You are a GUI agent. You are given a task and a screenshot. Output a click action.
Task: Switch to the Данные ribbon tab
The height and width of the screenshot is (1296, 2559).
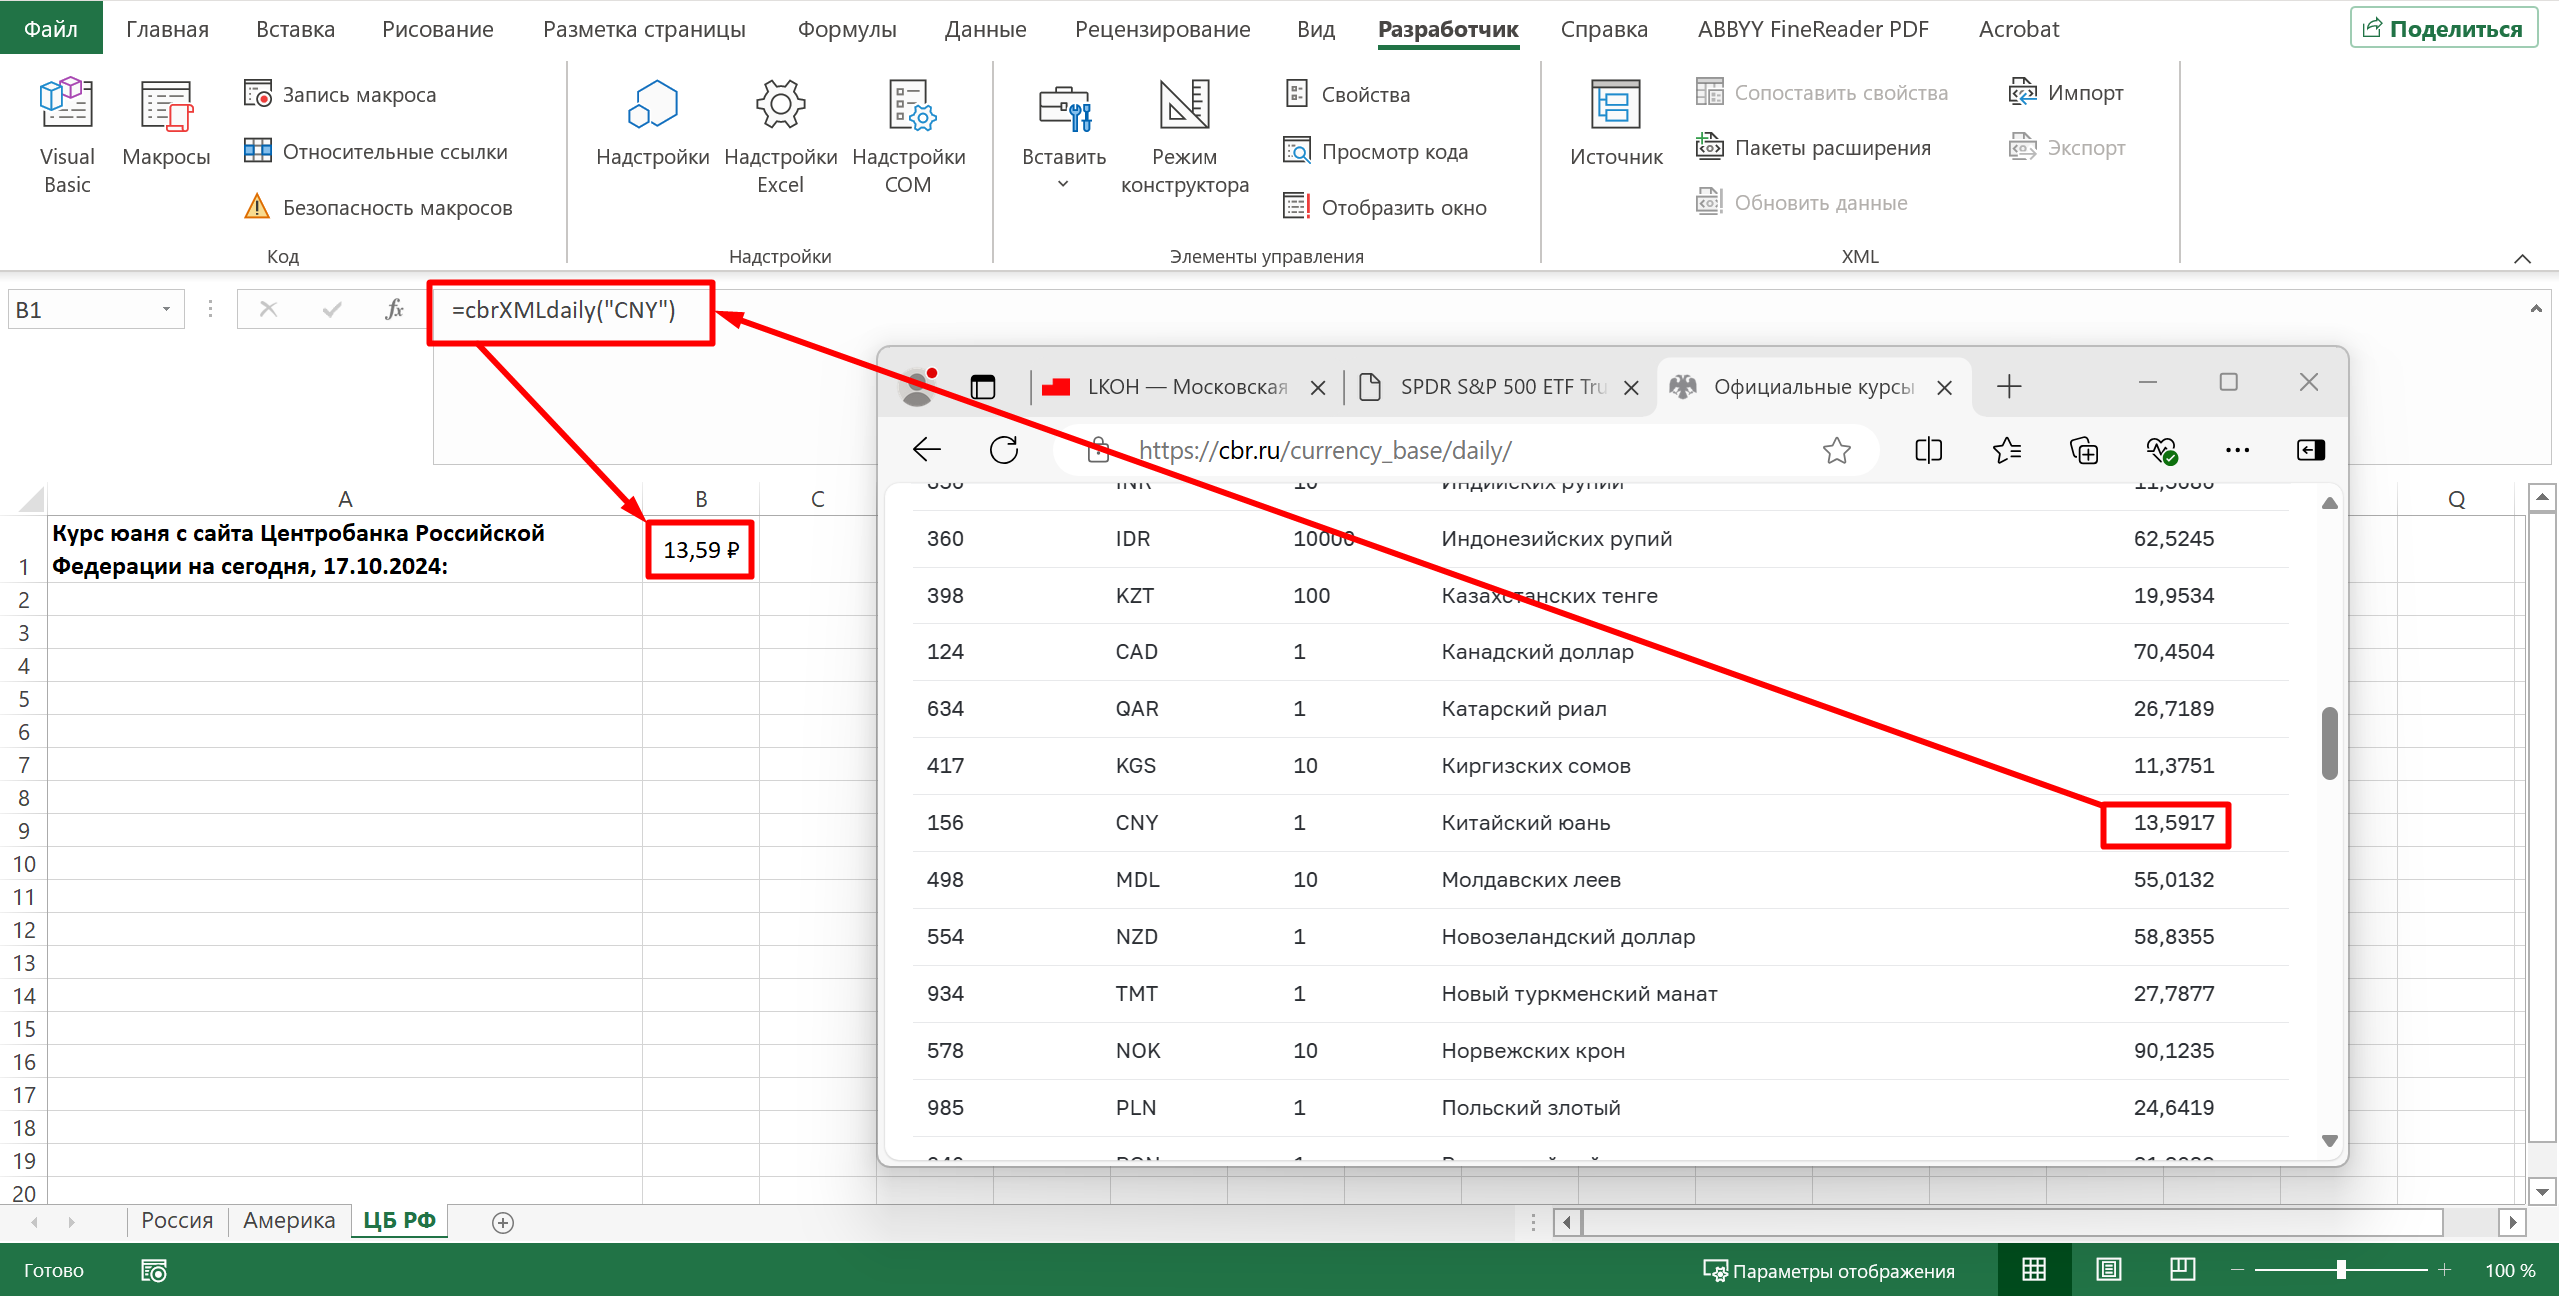985,29
